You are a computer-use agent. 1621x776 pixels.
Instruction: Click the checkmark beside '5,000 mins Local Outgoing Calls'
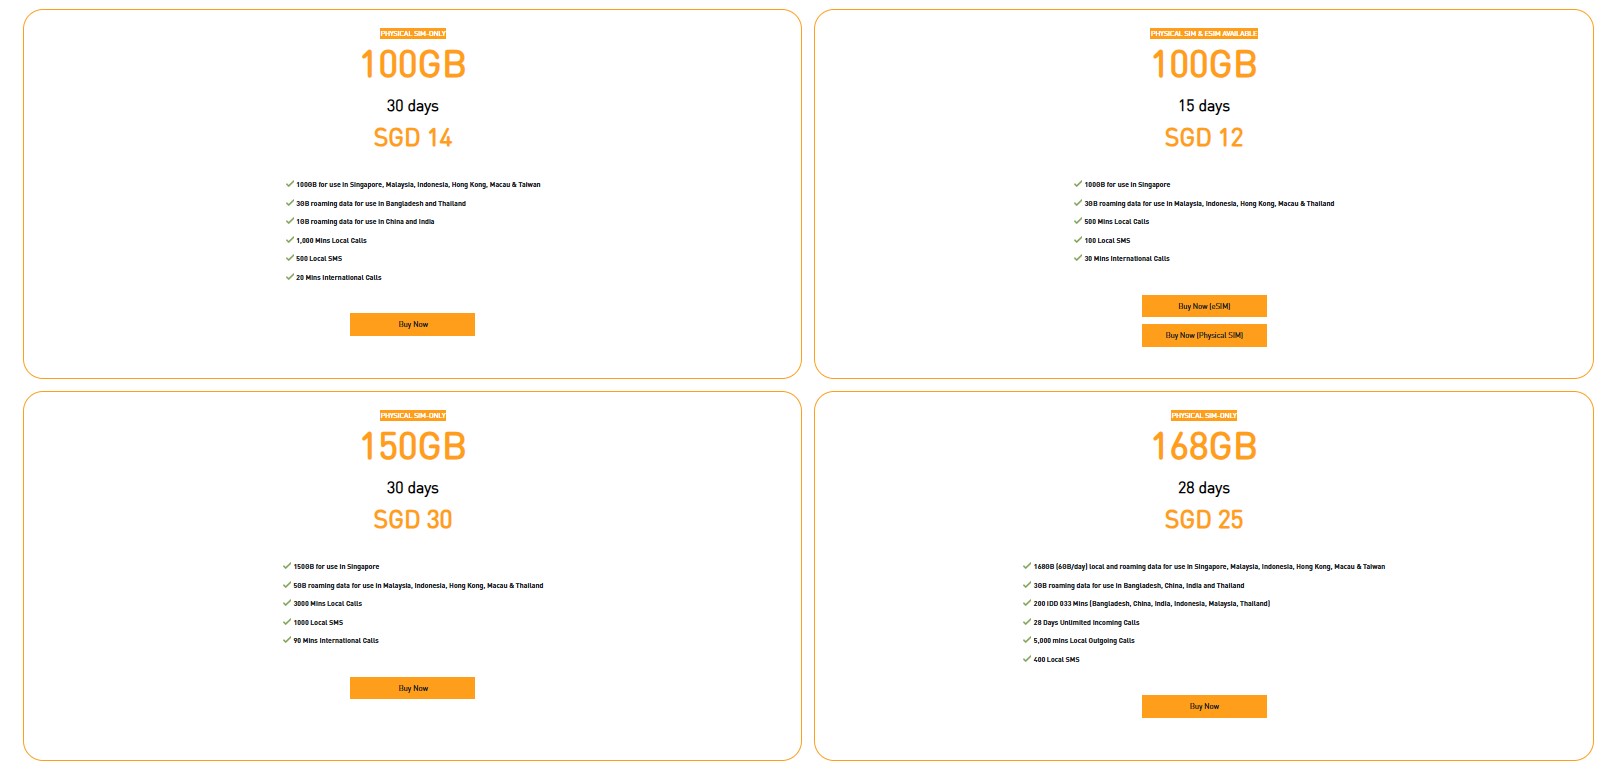pos(1027,640)
